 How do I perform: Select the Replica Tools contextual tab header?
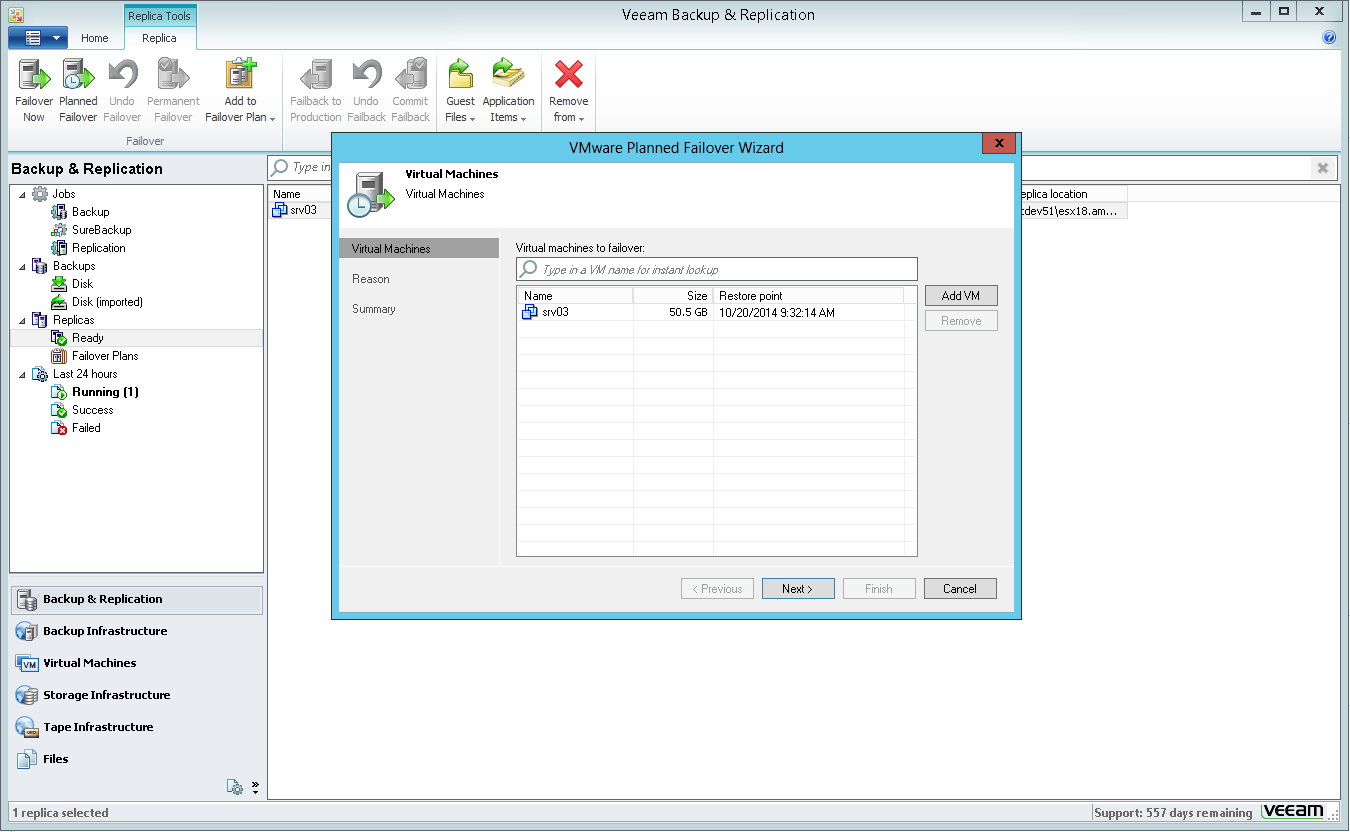[x=159, y=16]
